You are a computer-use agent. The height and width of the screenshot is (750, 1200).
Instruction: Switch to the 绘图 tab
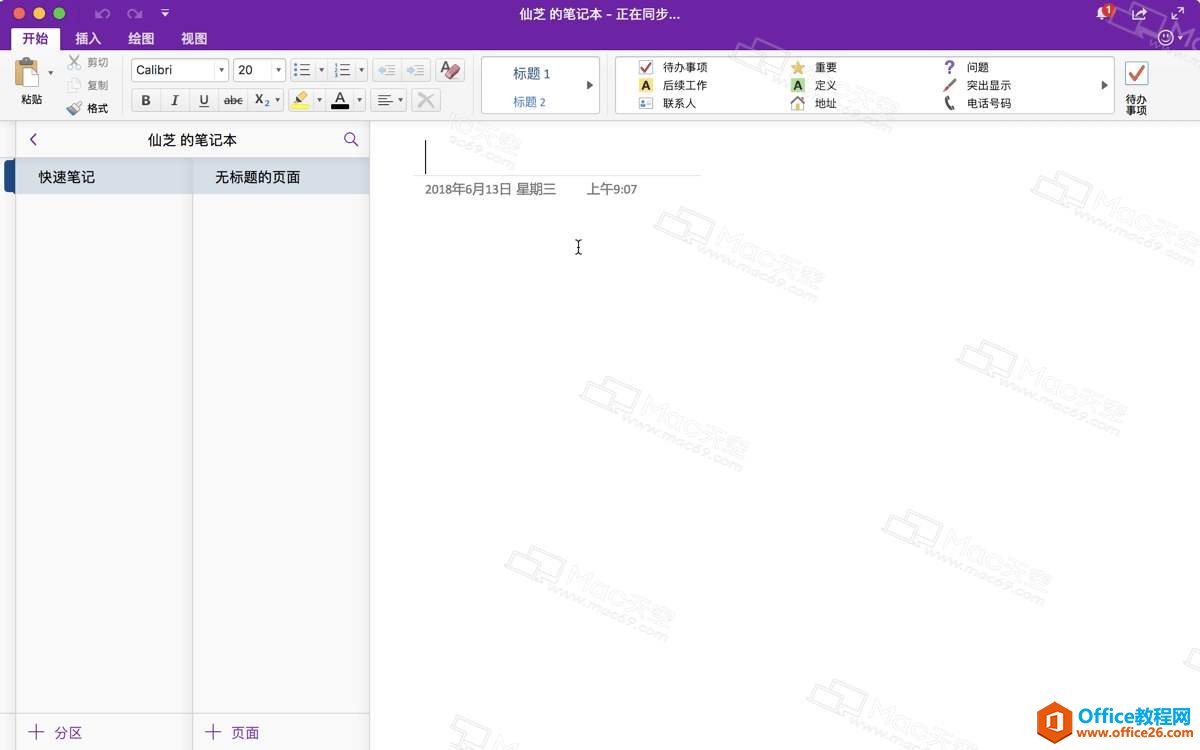141,38
